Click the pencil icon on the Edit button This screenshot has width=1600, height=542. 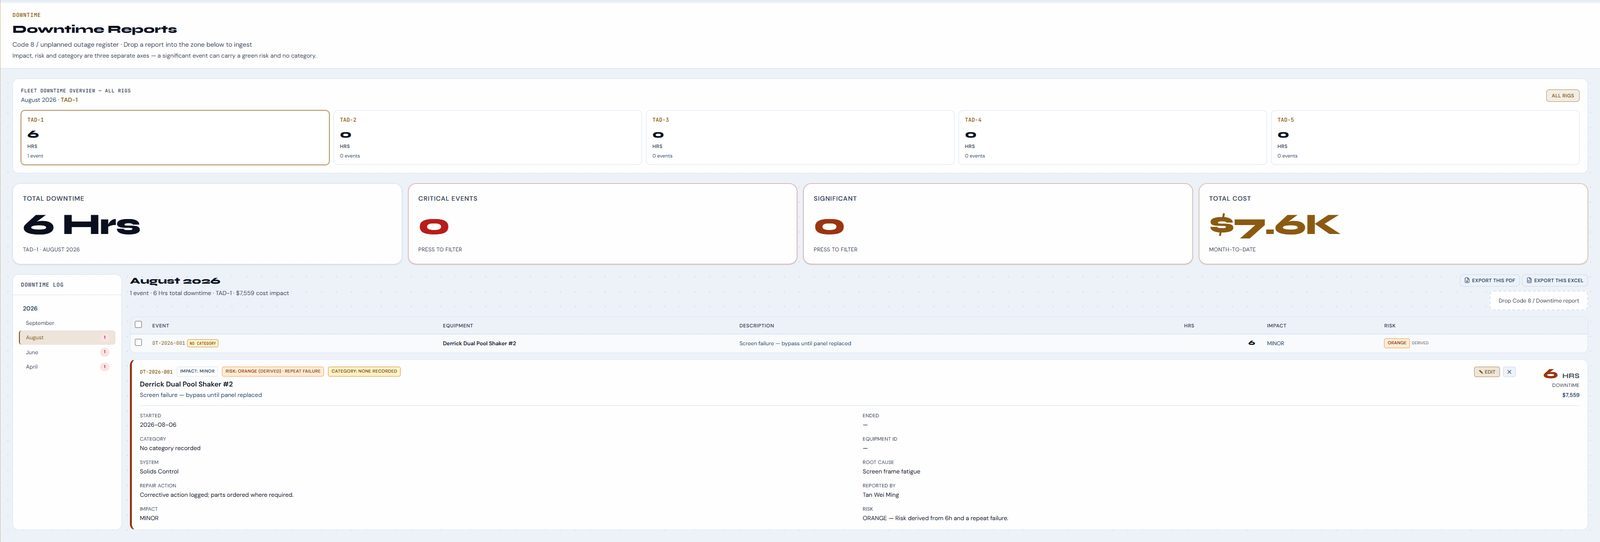pyautogui.click(x=1480, y=372)
